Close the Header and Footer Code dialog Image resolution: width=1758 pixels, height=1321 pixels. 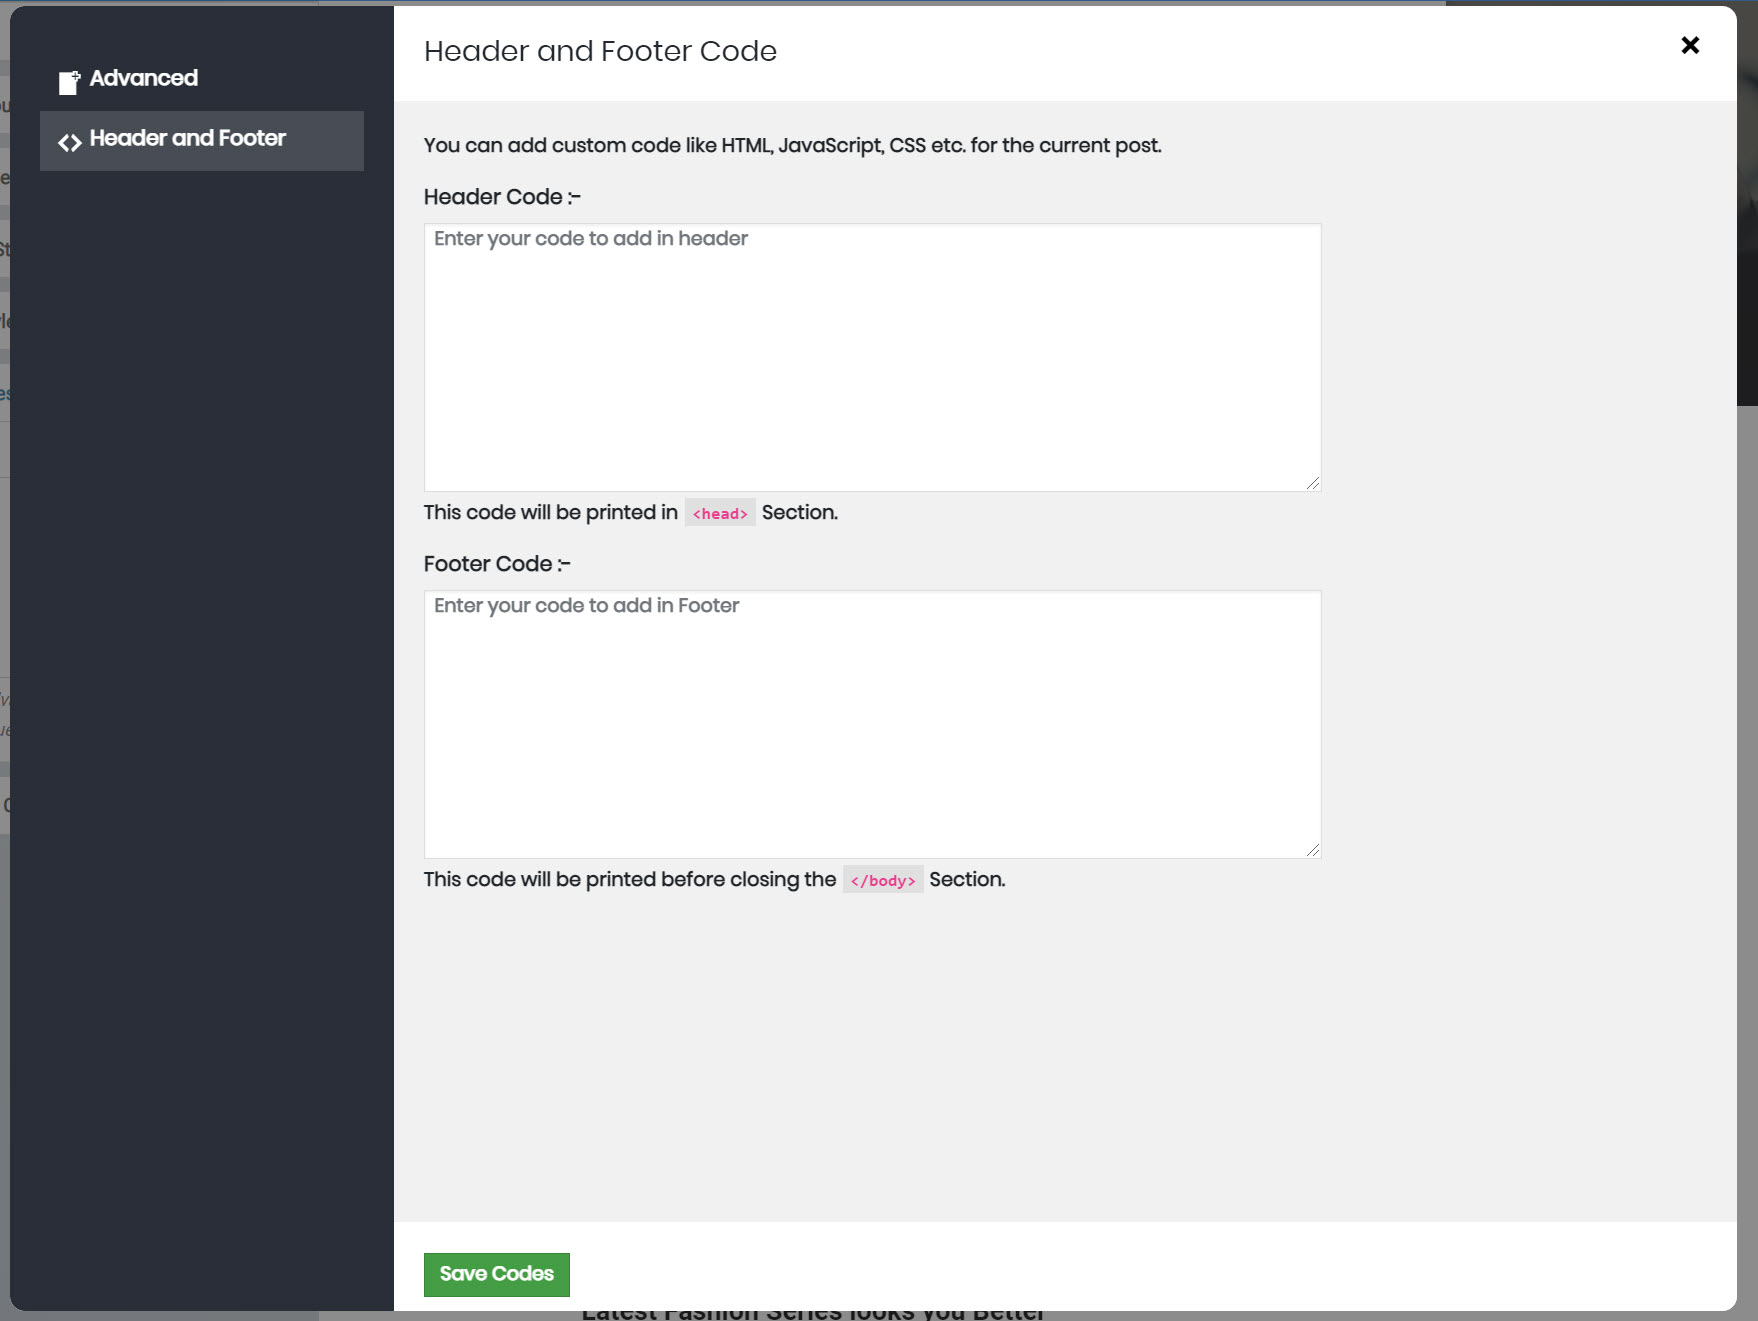coord(1690,45)
